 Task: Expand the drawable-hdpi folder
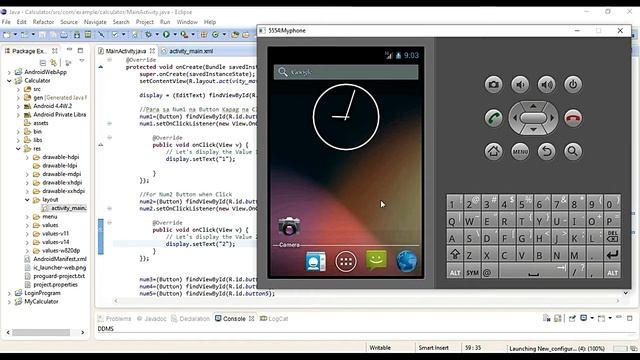point(27,157)
